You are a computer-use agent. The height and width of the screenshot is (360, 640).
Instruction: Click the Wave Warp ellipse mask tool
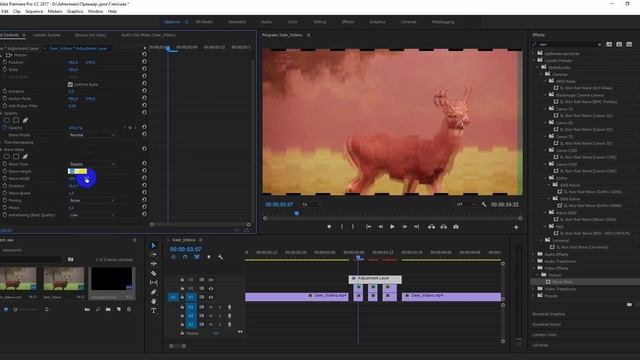coord(7,156)
